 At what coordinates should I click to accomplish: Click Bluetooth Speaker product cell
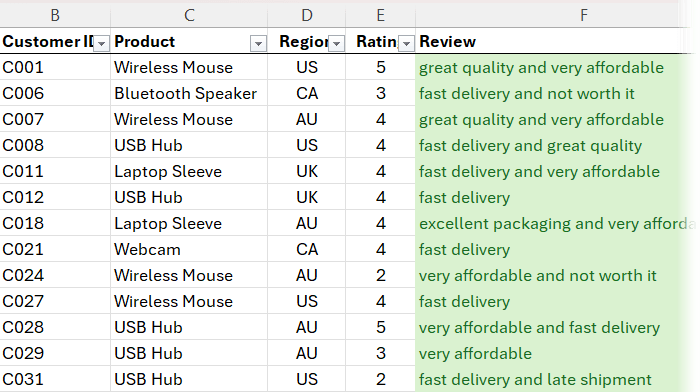click(189, 93)
